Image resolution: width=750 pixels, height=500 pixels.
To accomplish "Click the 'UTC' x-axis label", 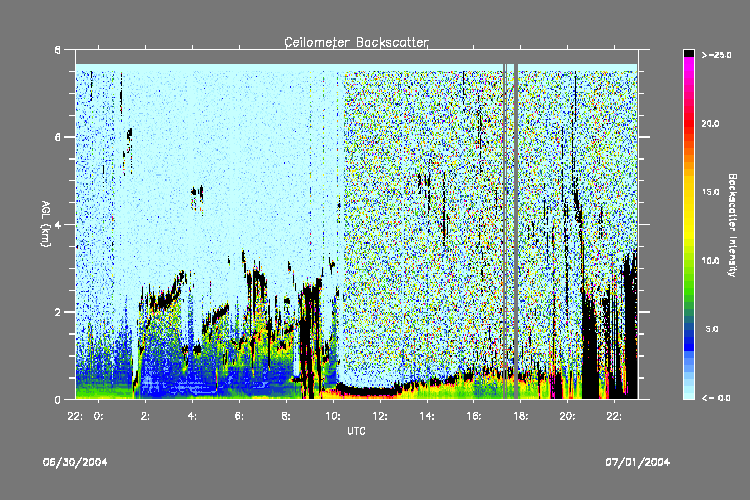I will coord(356,431).
